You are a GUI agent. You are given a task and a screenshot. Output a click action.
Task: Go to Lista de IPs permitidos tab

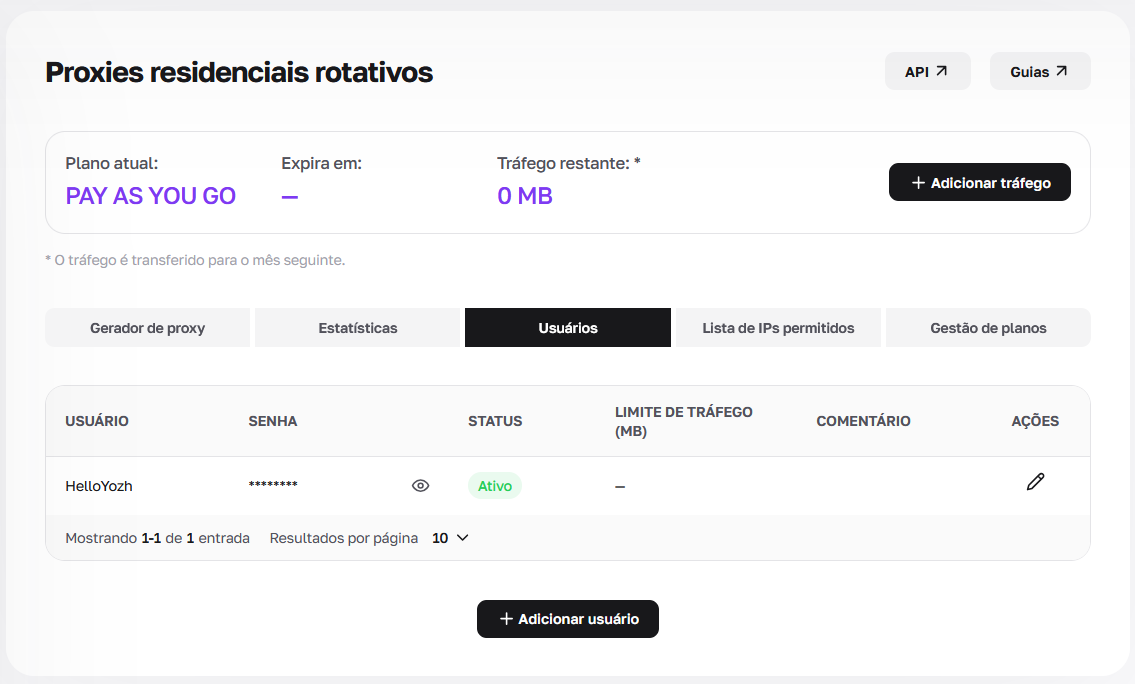coord(778,328)
